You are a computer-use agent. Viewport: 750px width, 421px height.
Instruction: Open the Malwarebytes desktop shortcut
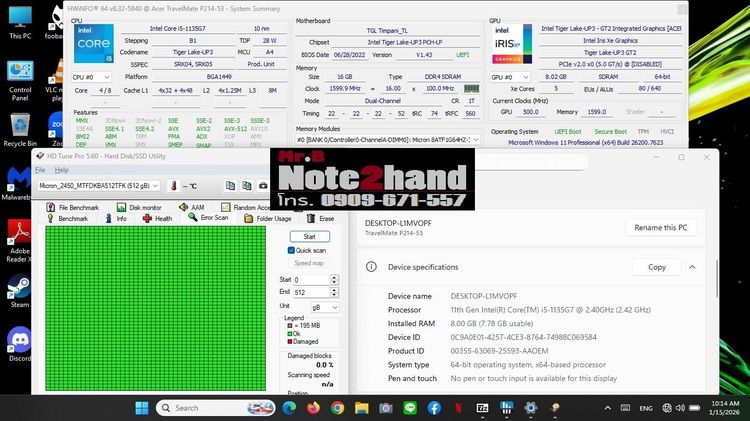[x=18, y=184]
